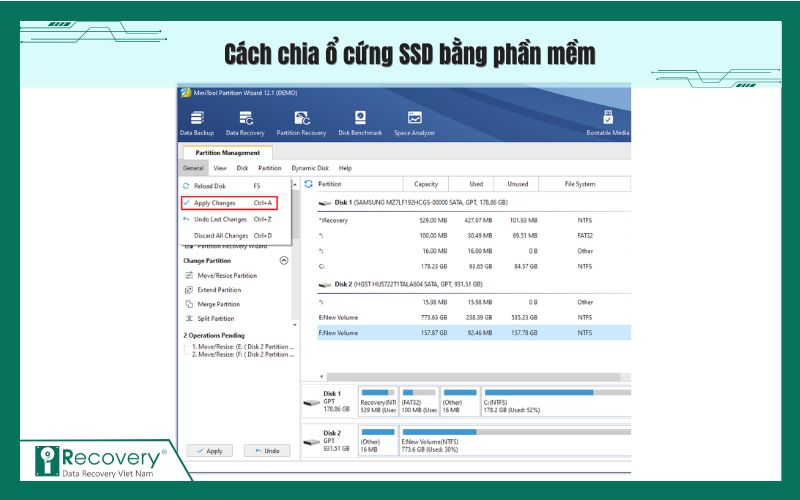Screen dimensions: 800x500
Task: Select the *:Recovery partition row
Action: click(473, 220)
